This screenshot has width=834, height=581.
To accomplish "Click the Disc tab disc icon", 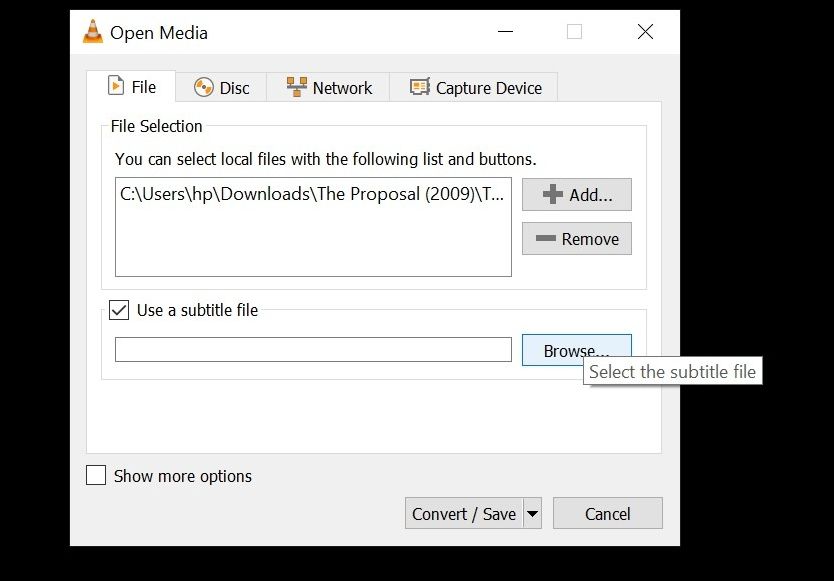I will point(203,88).
